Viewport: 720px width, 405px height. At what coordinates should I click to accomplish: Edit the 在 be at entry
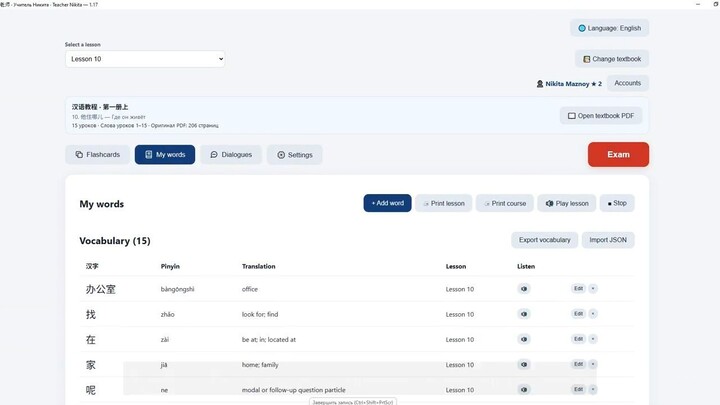tap(578, 339)
